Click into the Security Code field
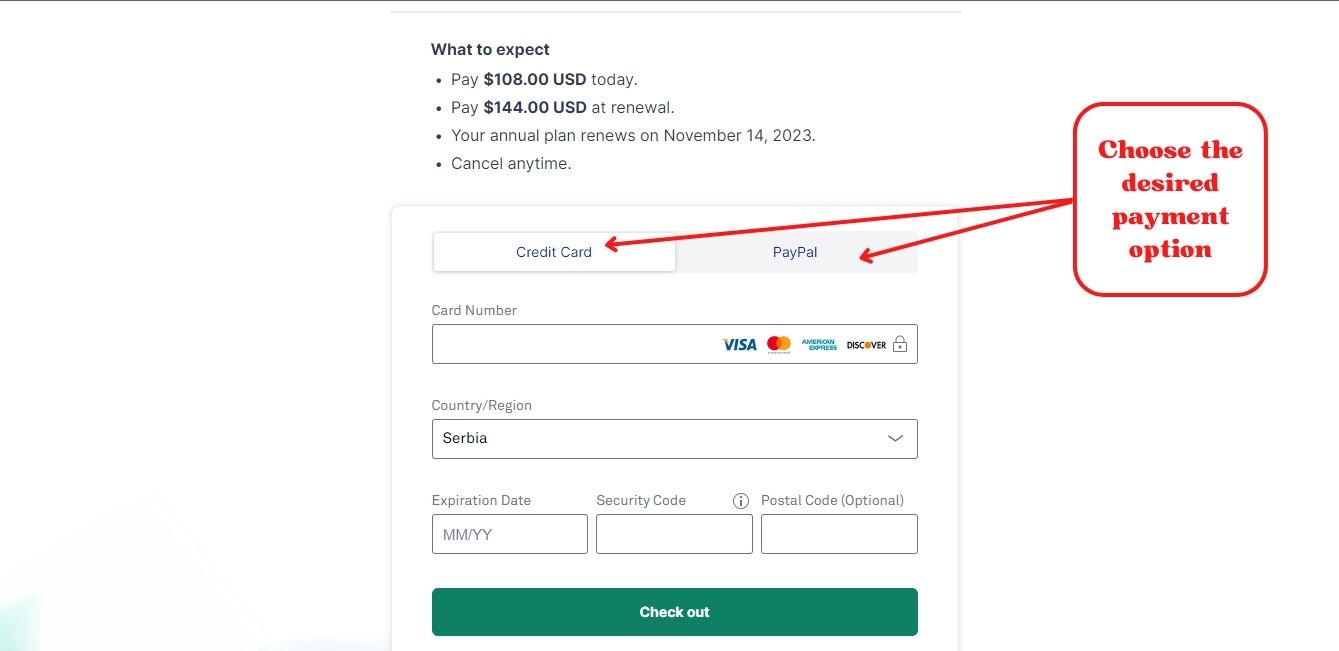 pyautogui.click(x=674, y=534)
